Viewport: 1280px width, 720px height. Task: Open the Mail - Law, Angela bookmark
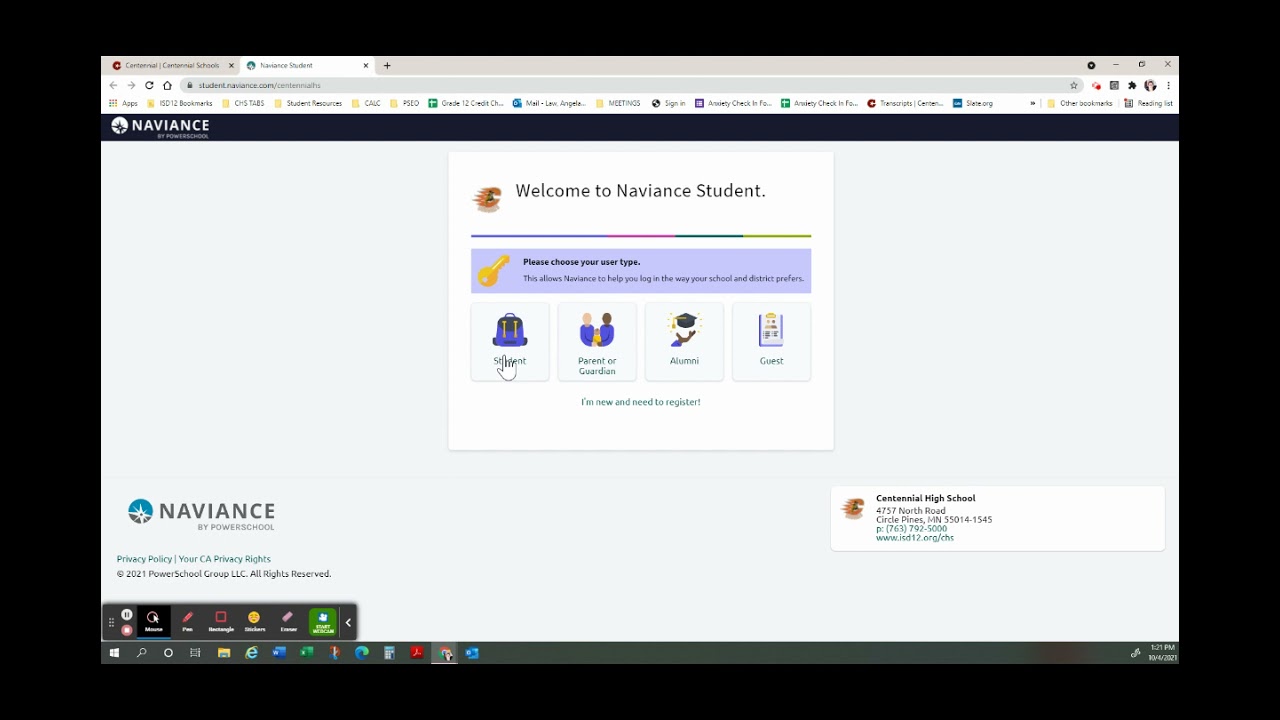click(549, 103)
